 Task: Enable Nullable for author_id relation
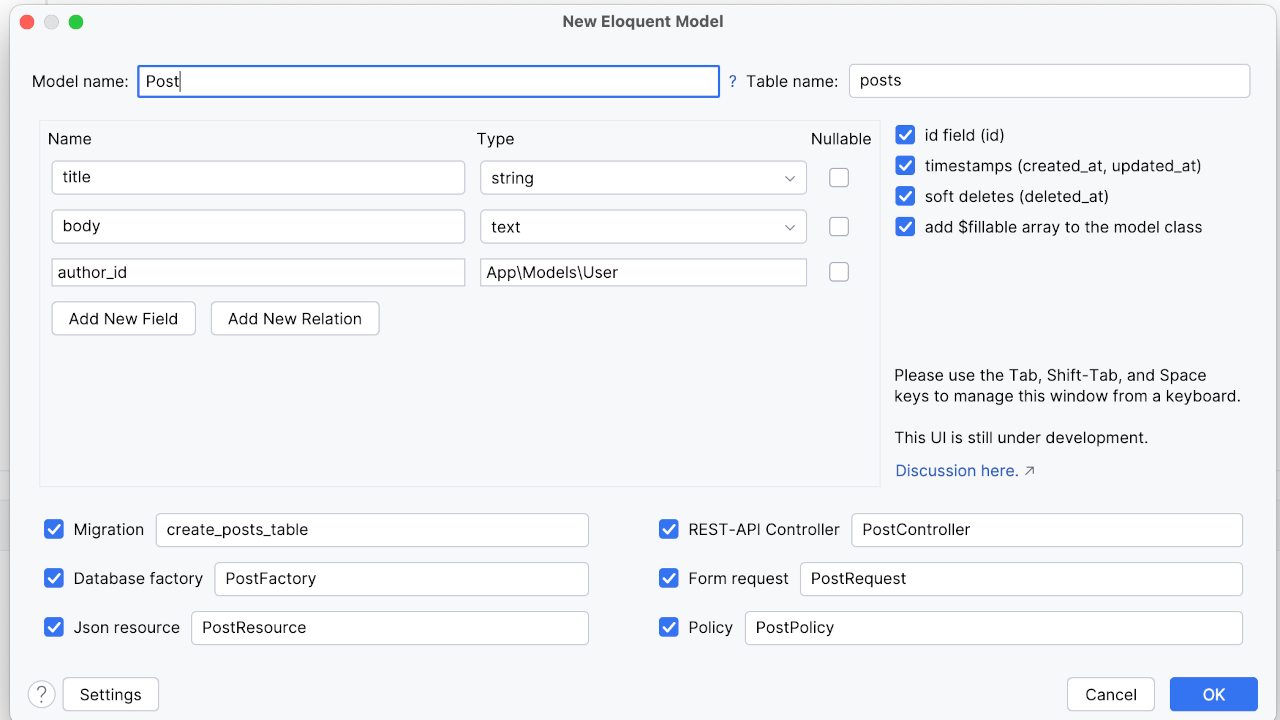click(x=839, y=272)
